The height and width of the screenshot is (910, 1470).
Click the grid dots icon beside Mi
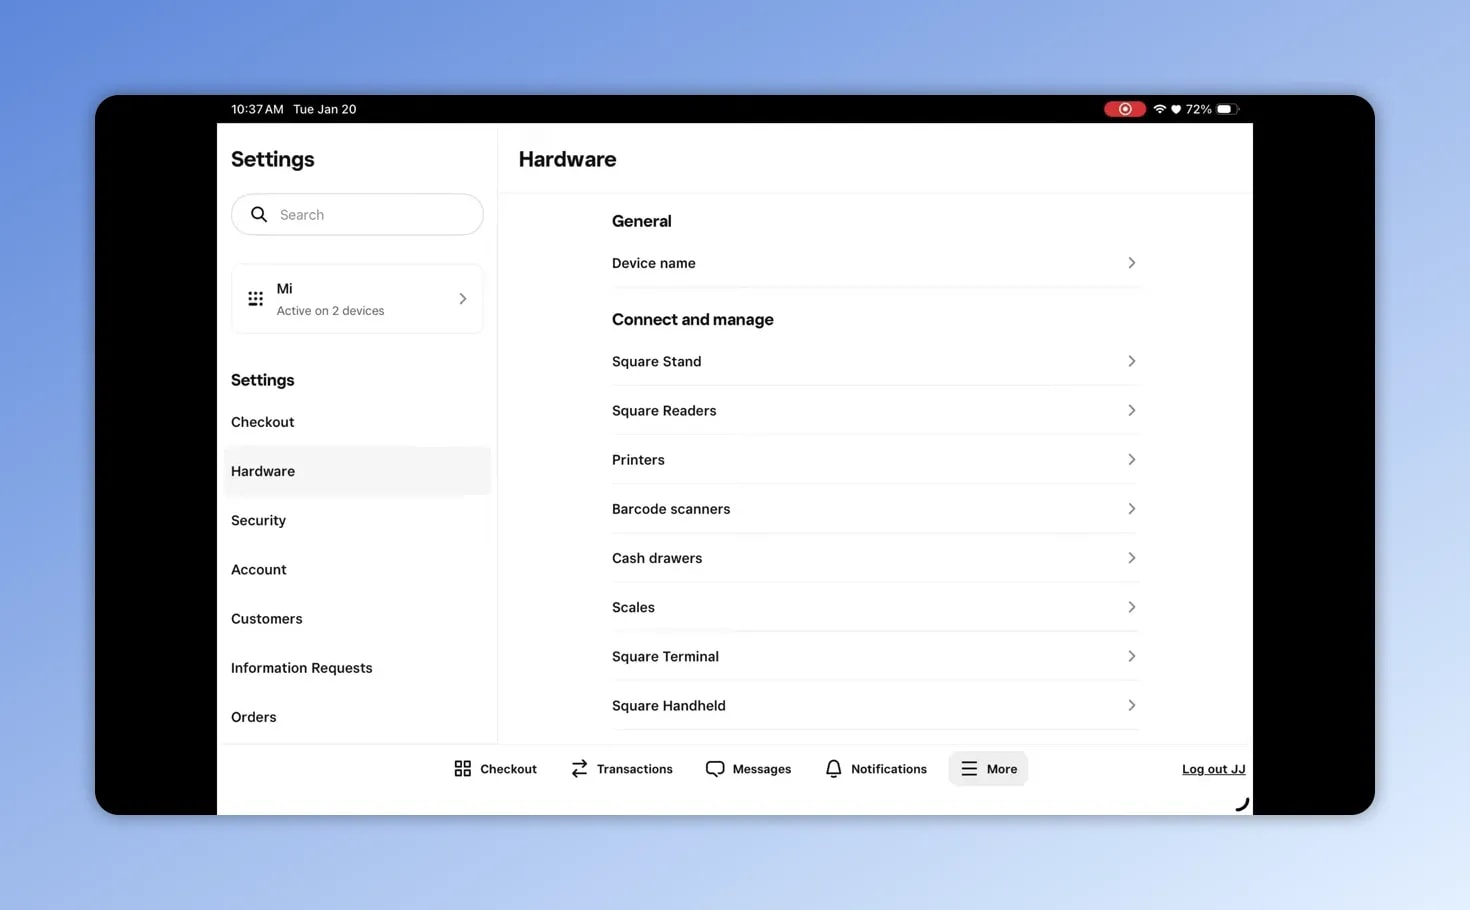pos(256,299)
